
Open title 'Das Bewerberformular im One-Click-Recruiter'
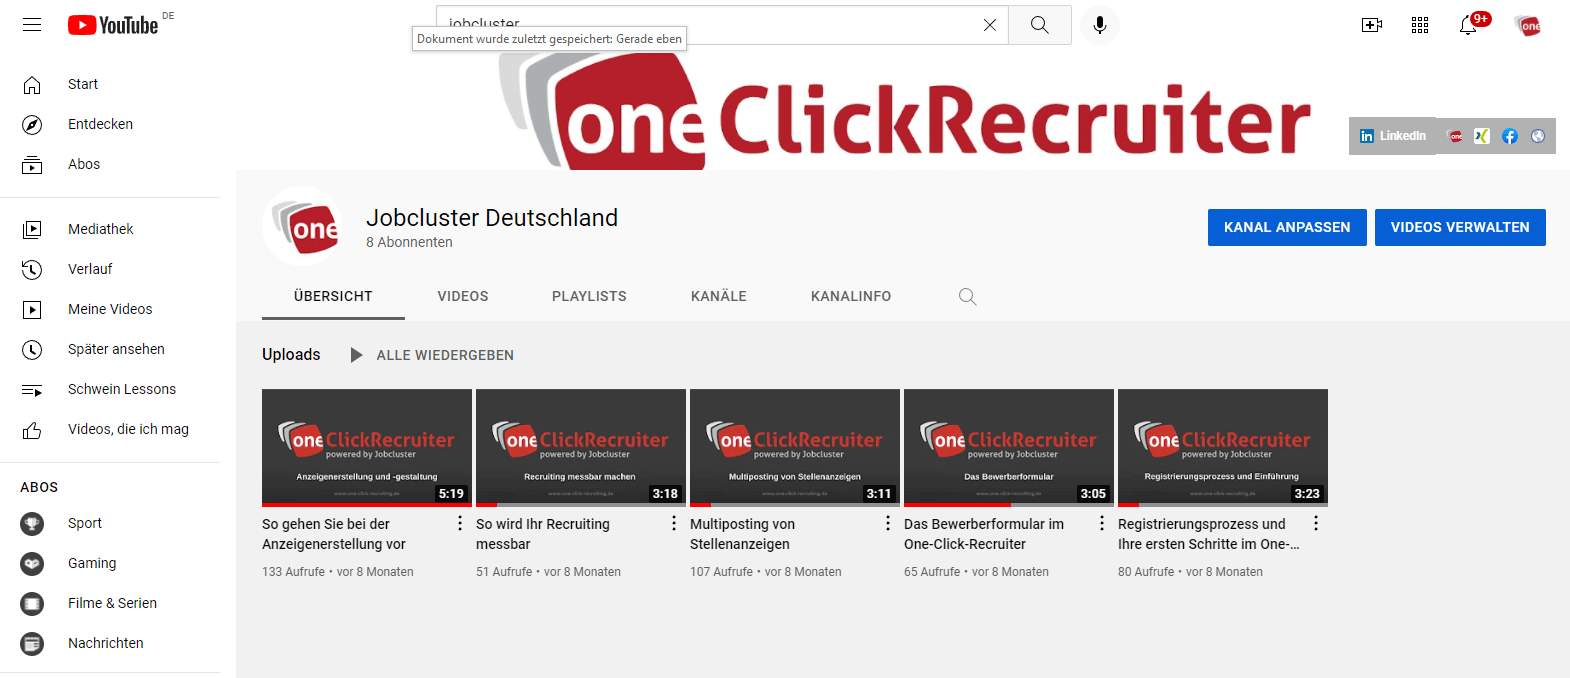984,534
